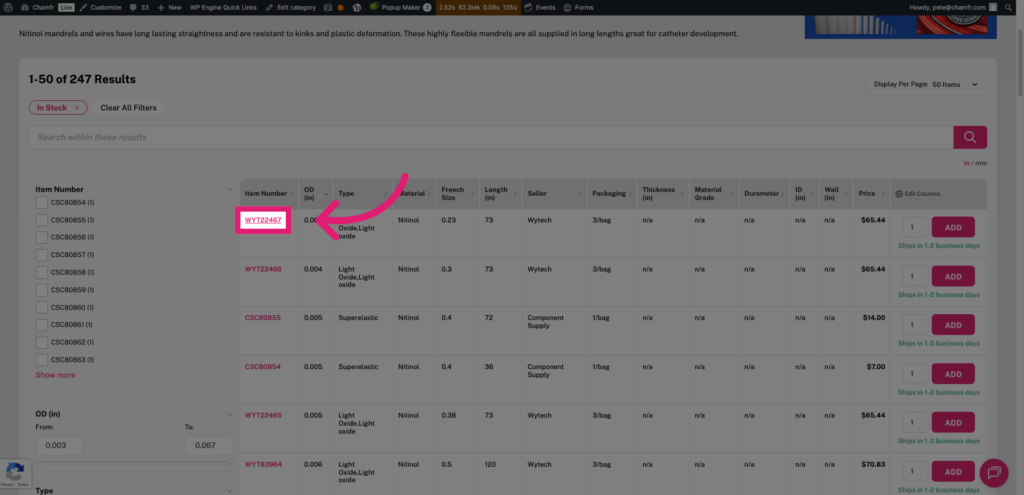Check the CSC80854 filter box
The height and width of the screenshot is (495, 1024).
[42, 202]
